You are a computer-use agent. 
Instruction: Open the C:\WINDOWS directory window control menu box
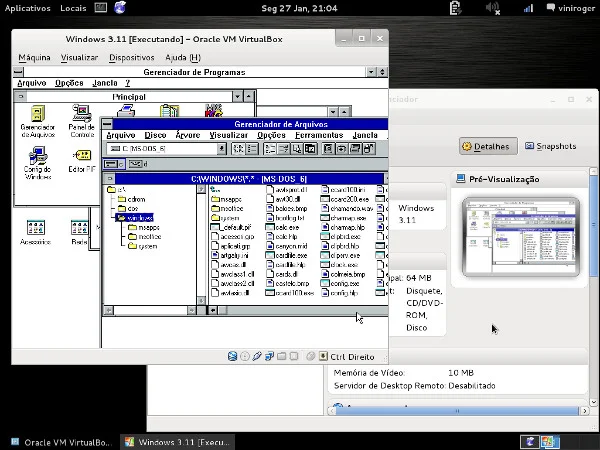(110, 179)
